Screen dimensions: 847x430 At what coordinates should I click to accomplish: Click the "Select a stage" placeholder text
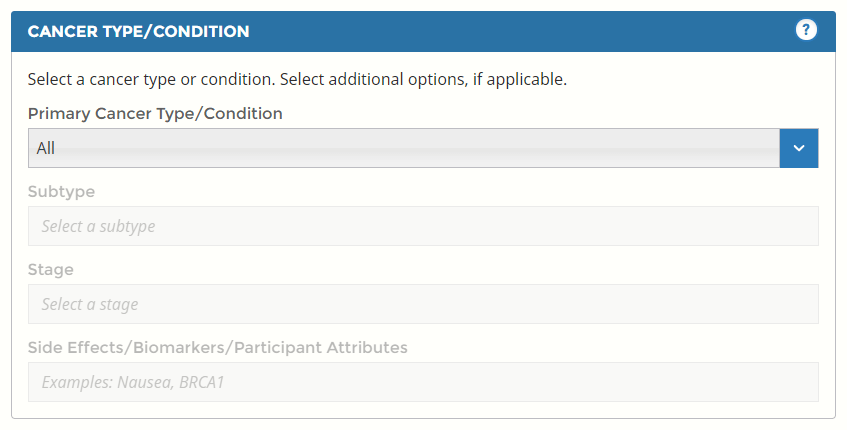click(x=90, y=304)
